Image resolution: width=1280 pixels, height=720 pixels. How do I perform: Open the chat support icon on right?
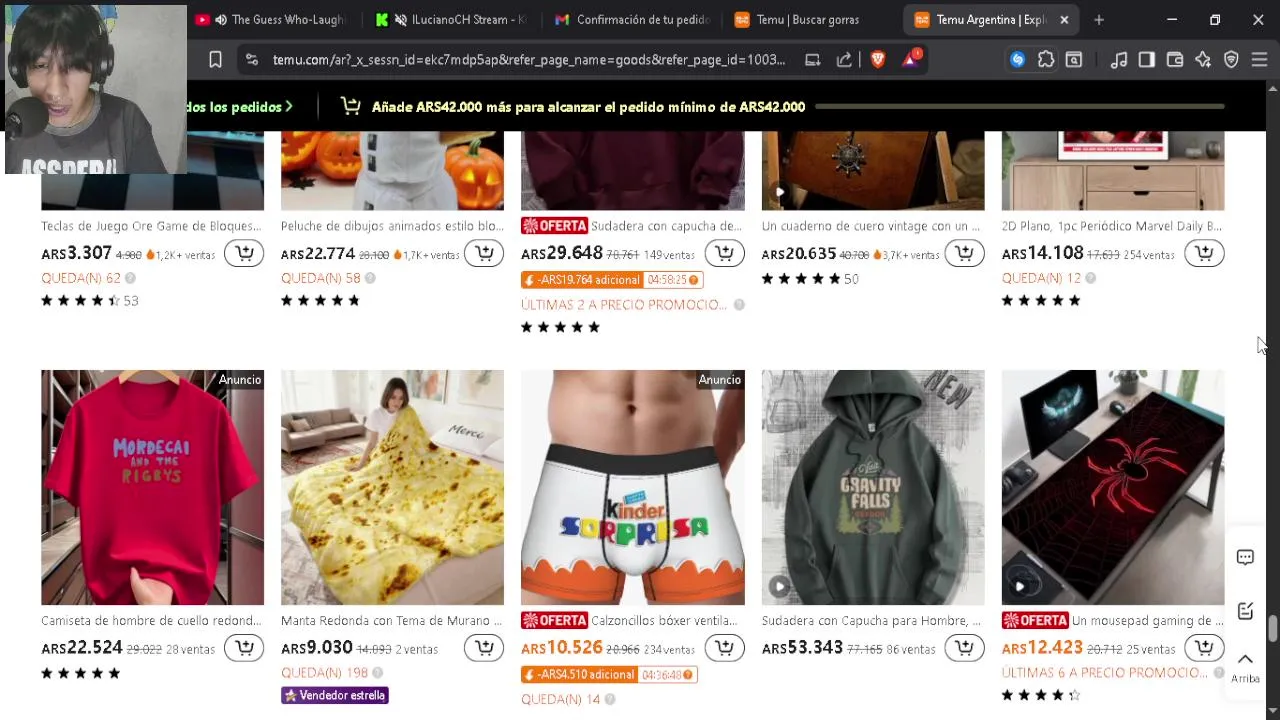pos(1245,558)
